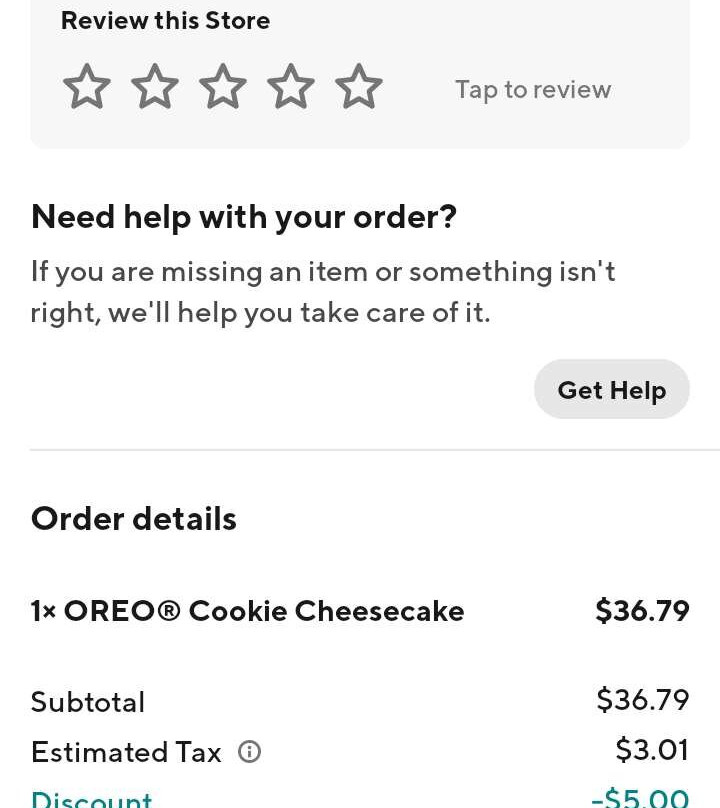Click the 'Review this Store' heading
Image resolution: width=720 pixels, height=808 pixels.
[x=165, y=21]
